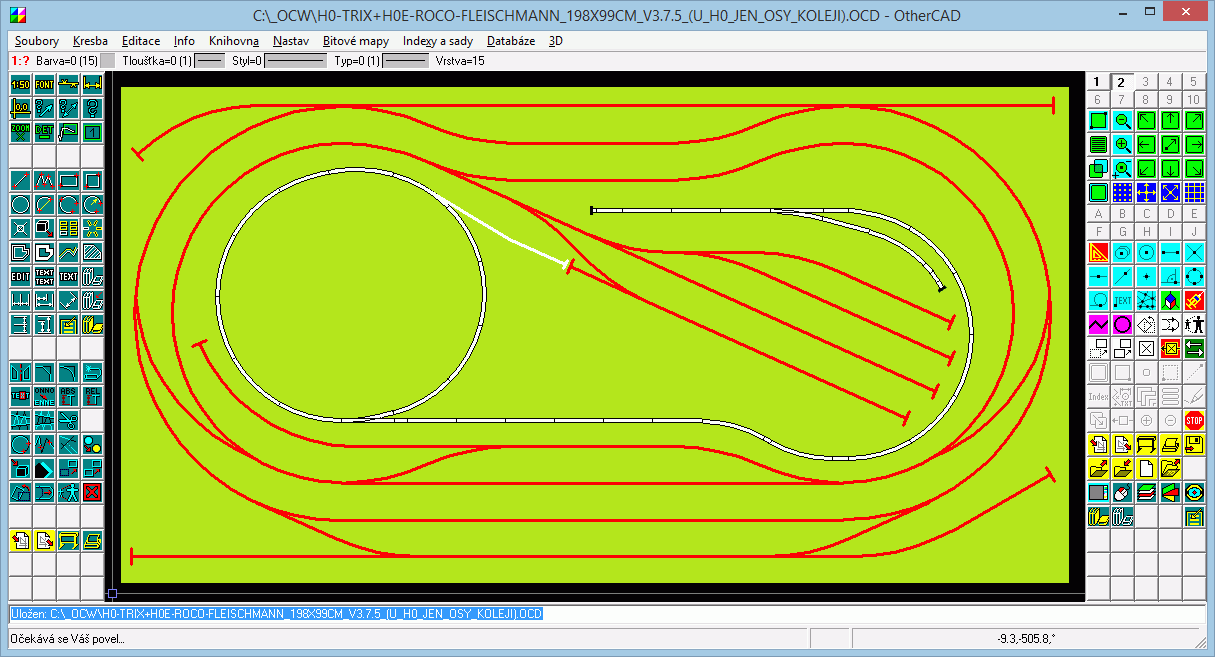Viewport: 1215px width, 657px height.
Task: Click the left-toolbar printer icon
Action: pyautogui.click(x=92, y=540)
